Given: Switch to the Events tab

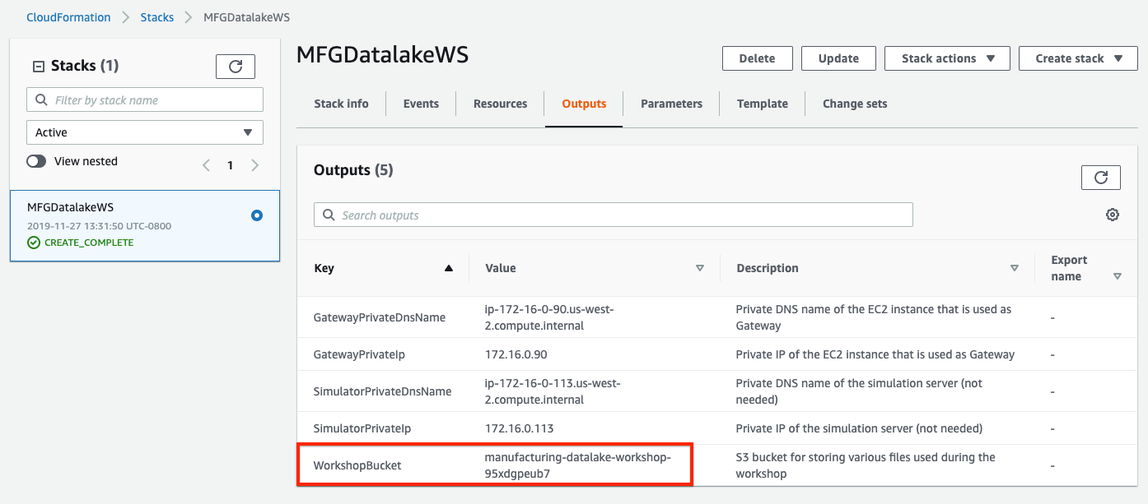Looking at the screenshot, I should 420,104.
